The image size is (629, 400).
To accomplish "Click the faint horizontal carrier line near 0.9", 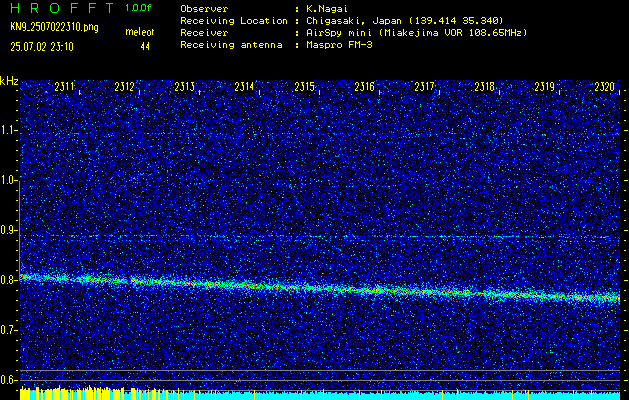I will (320, 236).
